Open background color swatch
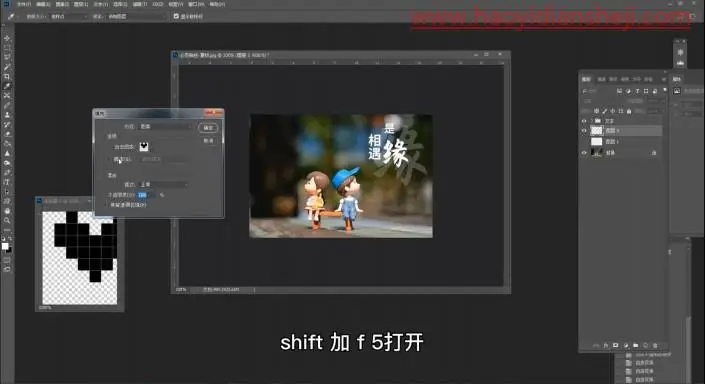Image resolution: width=705 pixels, height=384 pixels. click(x=9, y=250)
